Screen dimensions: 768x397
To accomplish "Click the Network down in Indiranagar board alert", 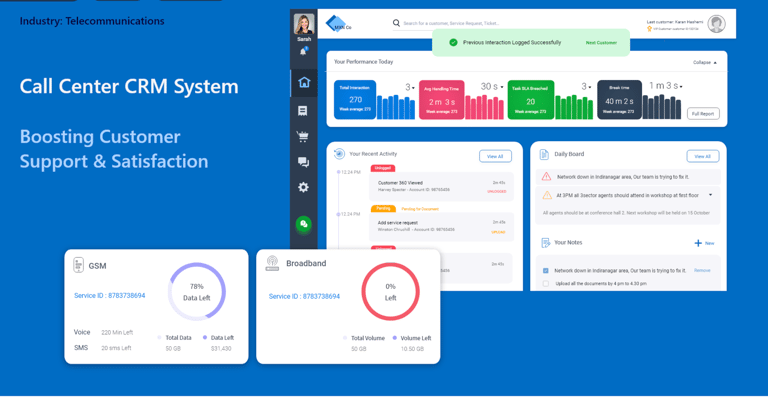I will coord(628,177).
